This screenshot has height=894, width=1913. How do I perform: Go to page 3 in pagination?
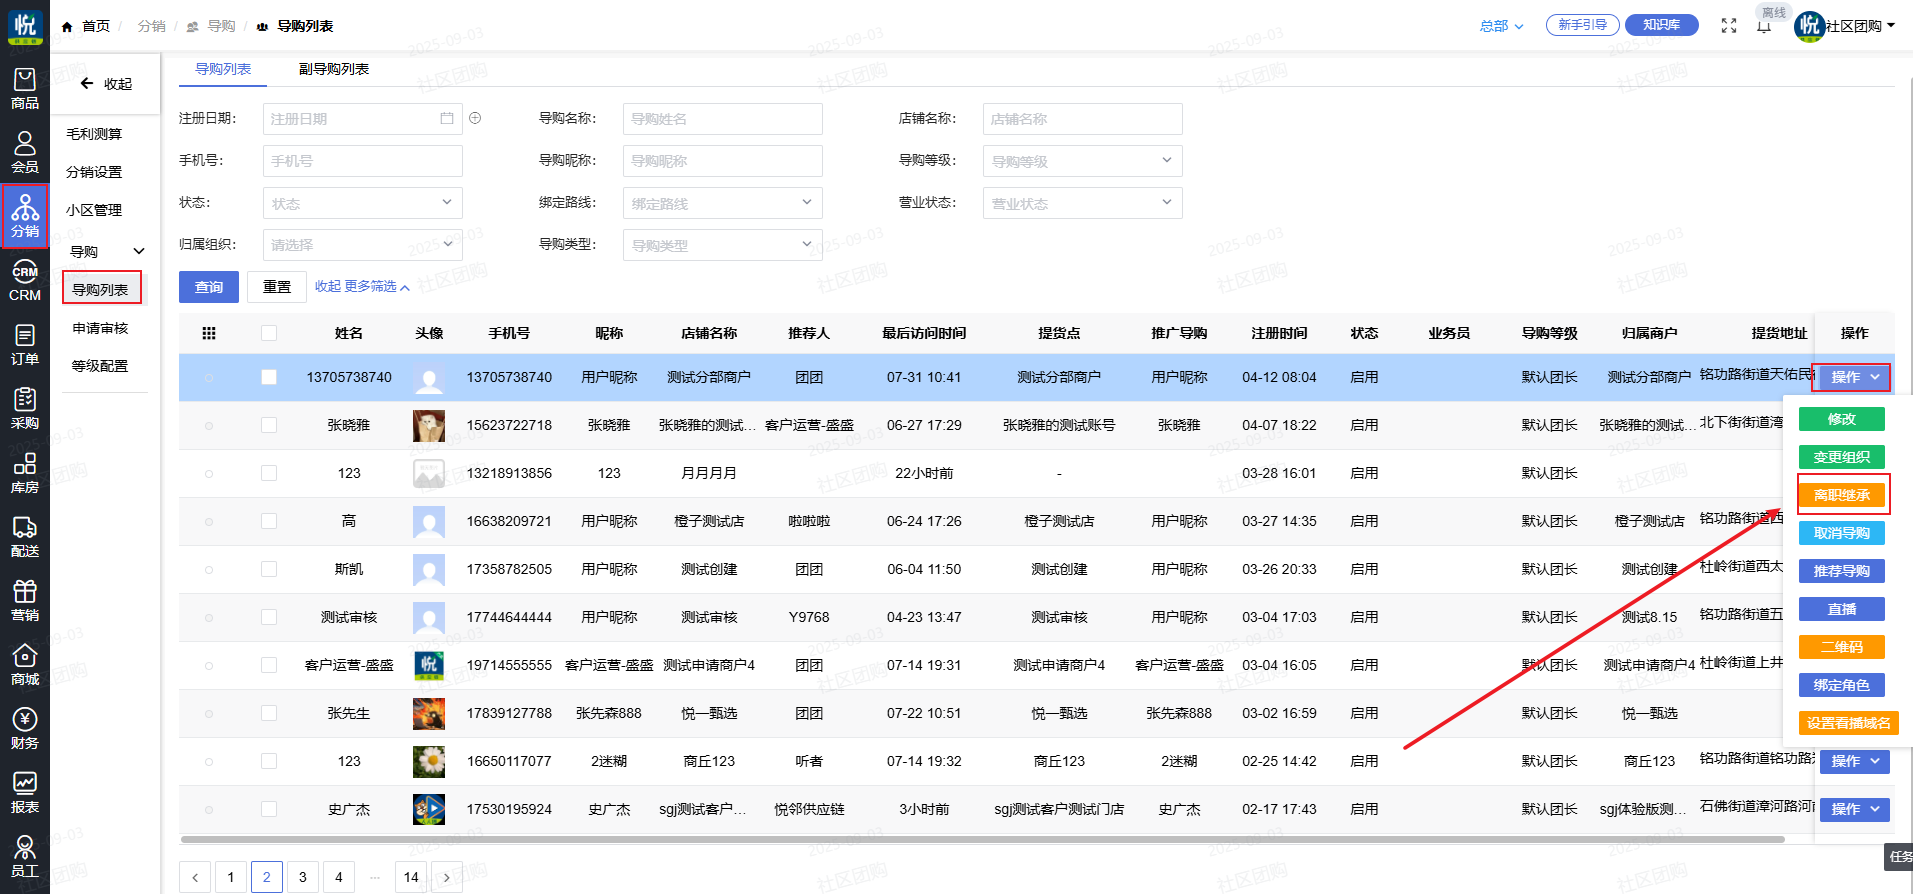coord(303,877)
